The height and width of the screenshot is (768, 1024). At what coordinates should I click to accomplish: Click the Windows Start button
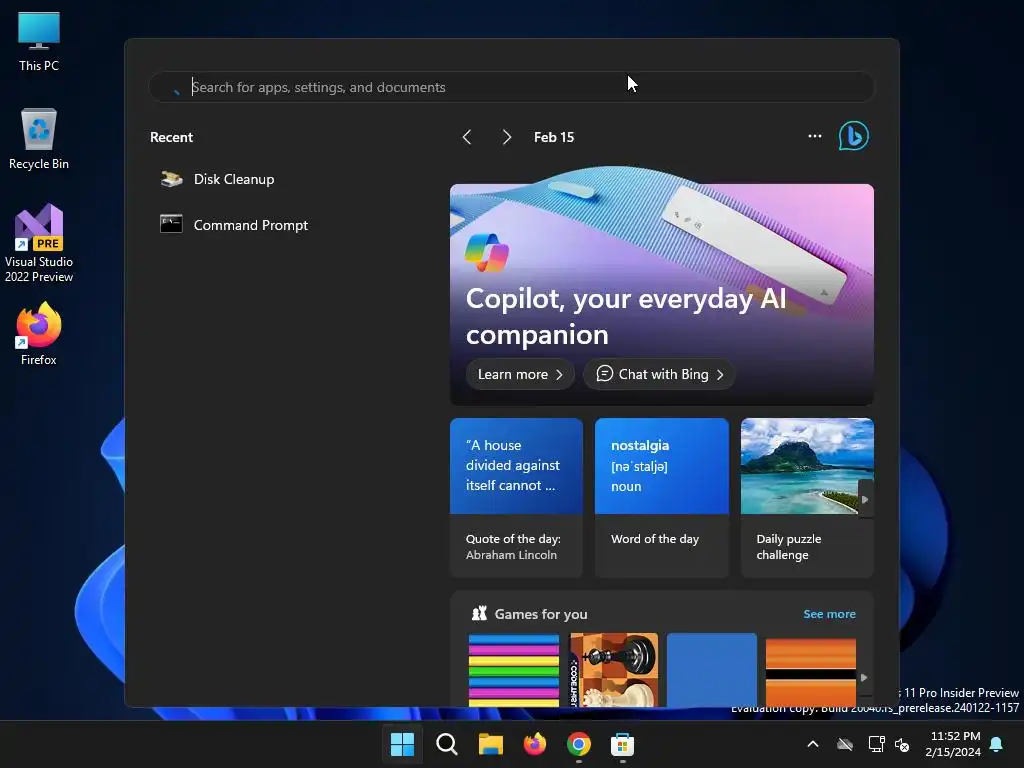tap(402, 744)
